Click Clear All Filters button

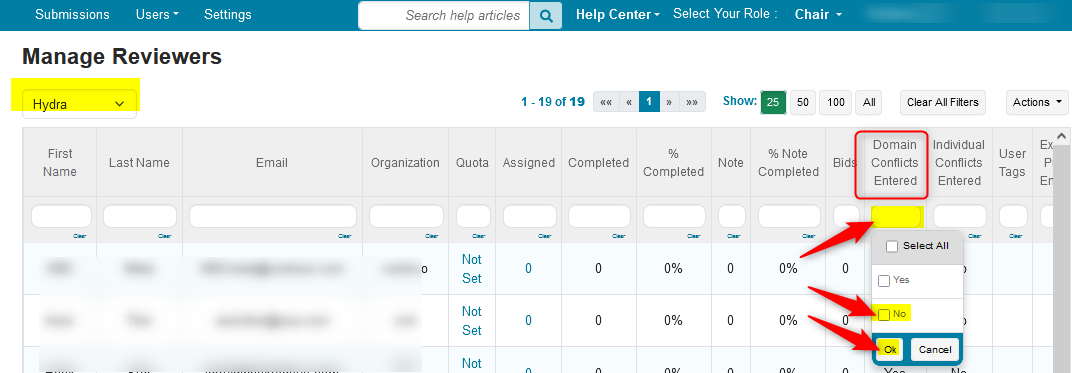(x=943, y=102)
